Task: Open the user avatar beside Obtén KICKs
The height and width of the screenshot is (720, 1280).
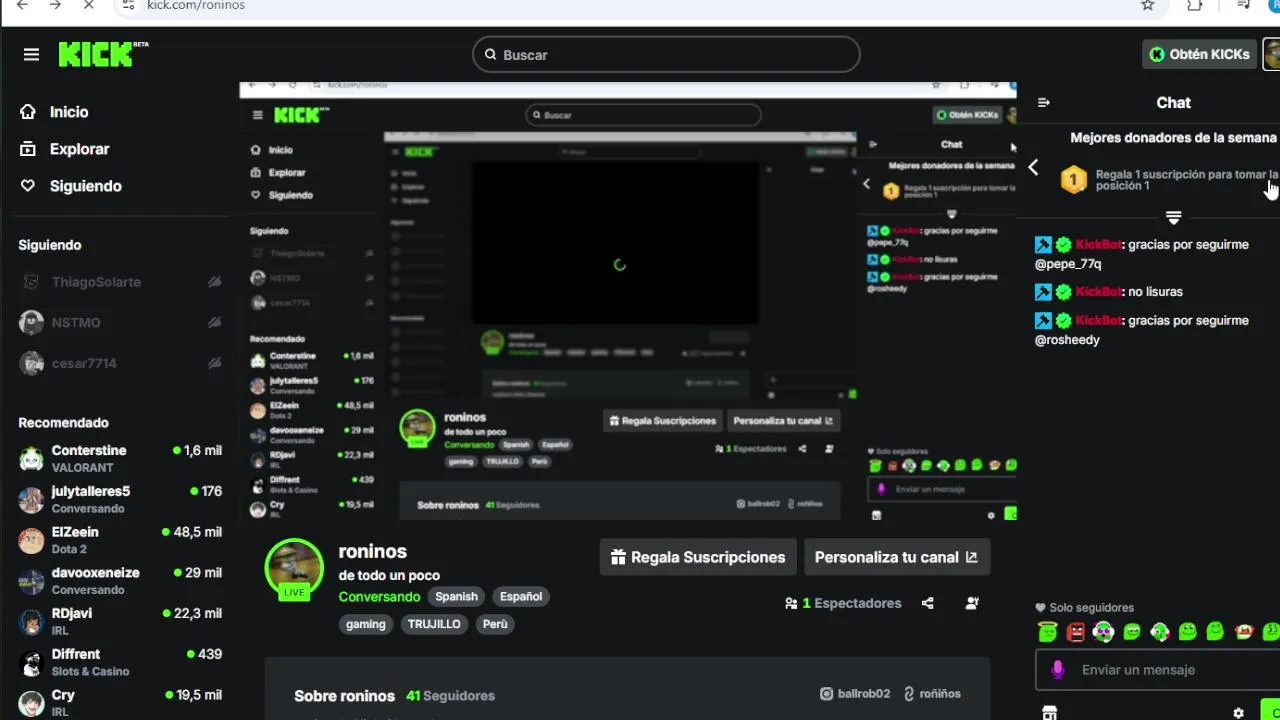Action: [x=1272, y=54]
